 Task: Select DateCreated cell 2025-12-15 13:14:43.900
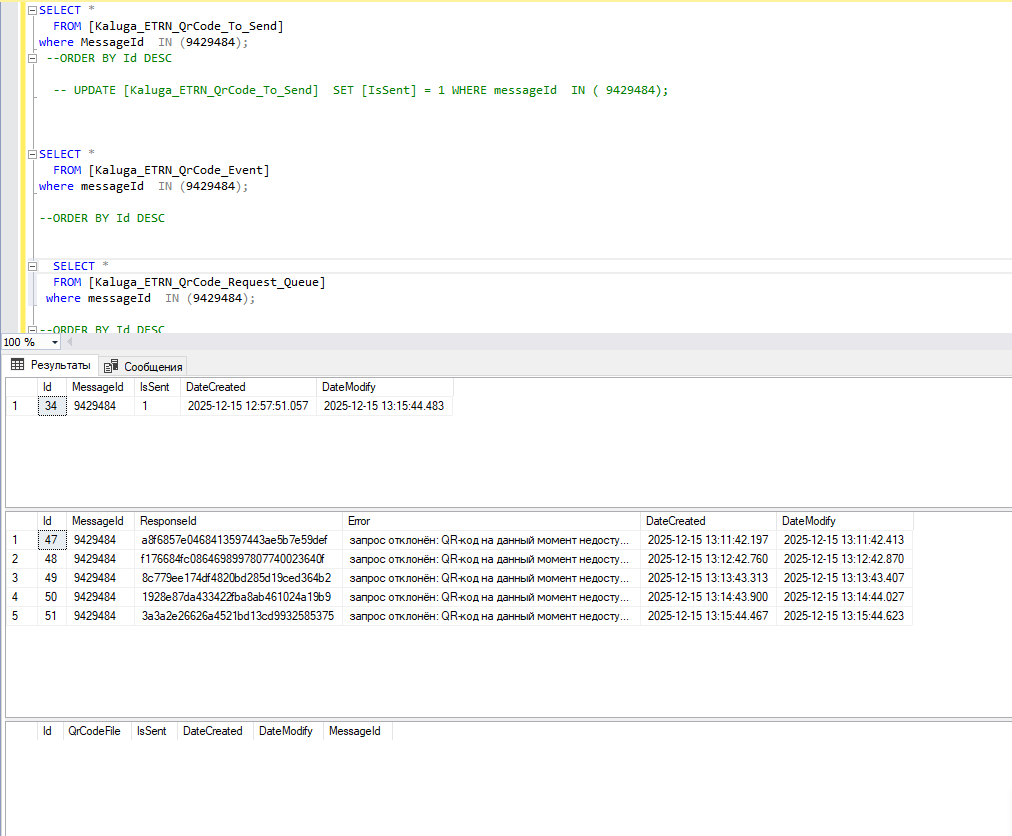(708, 597)
